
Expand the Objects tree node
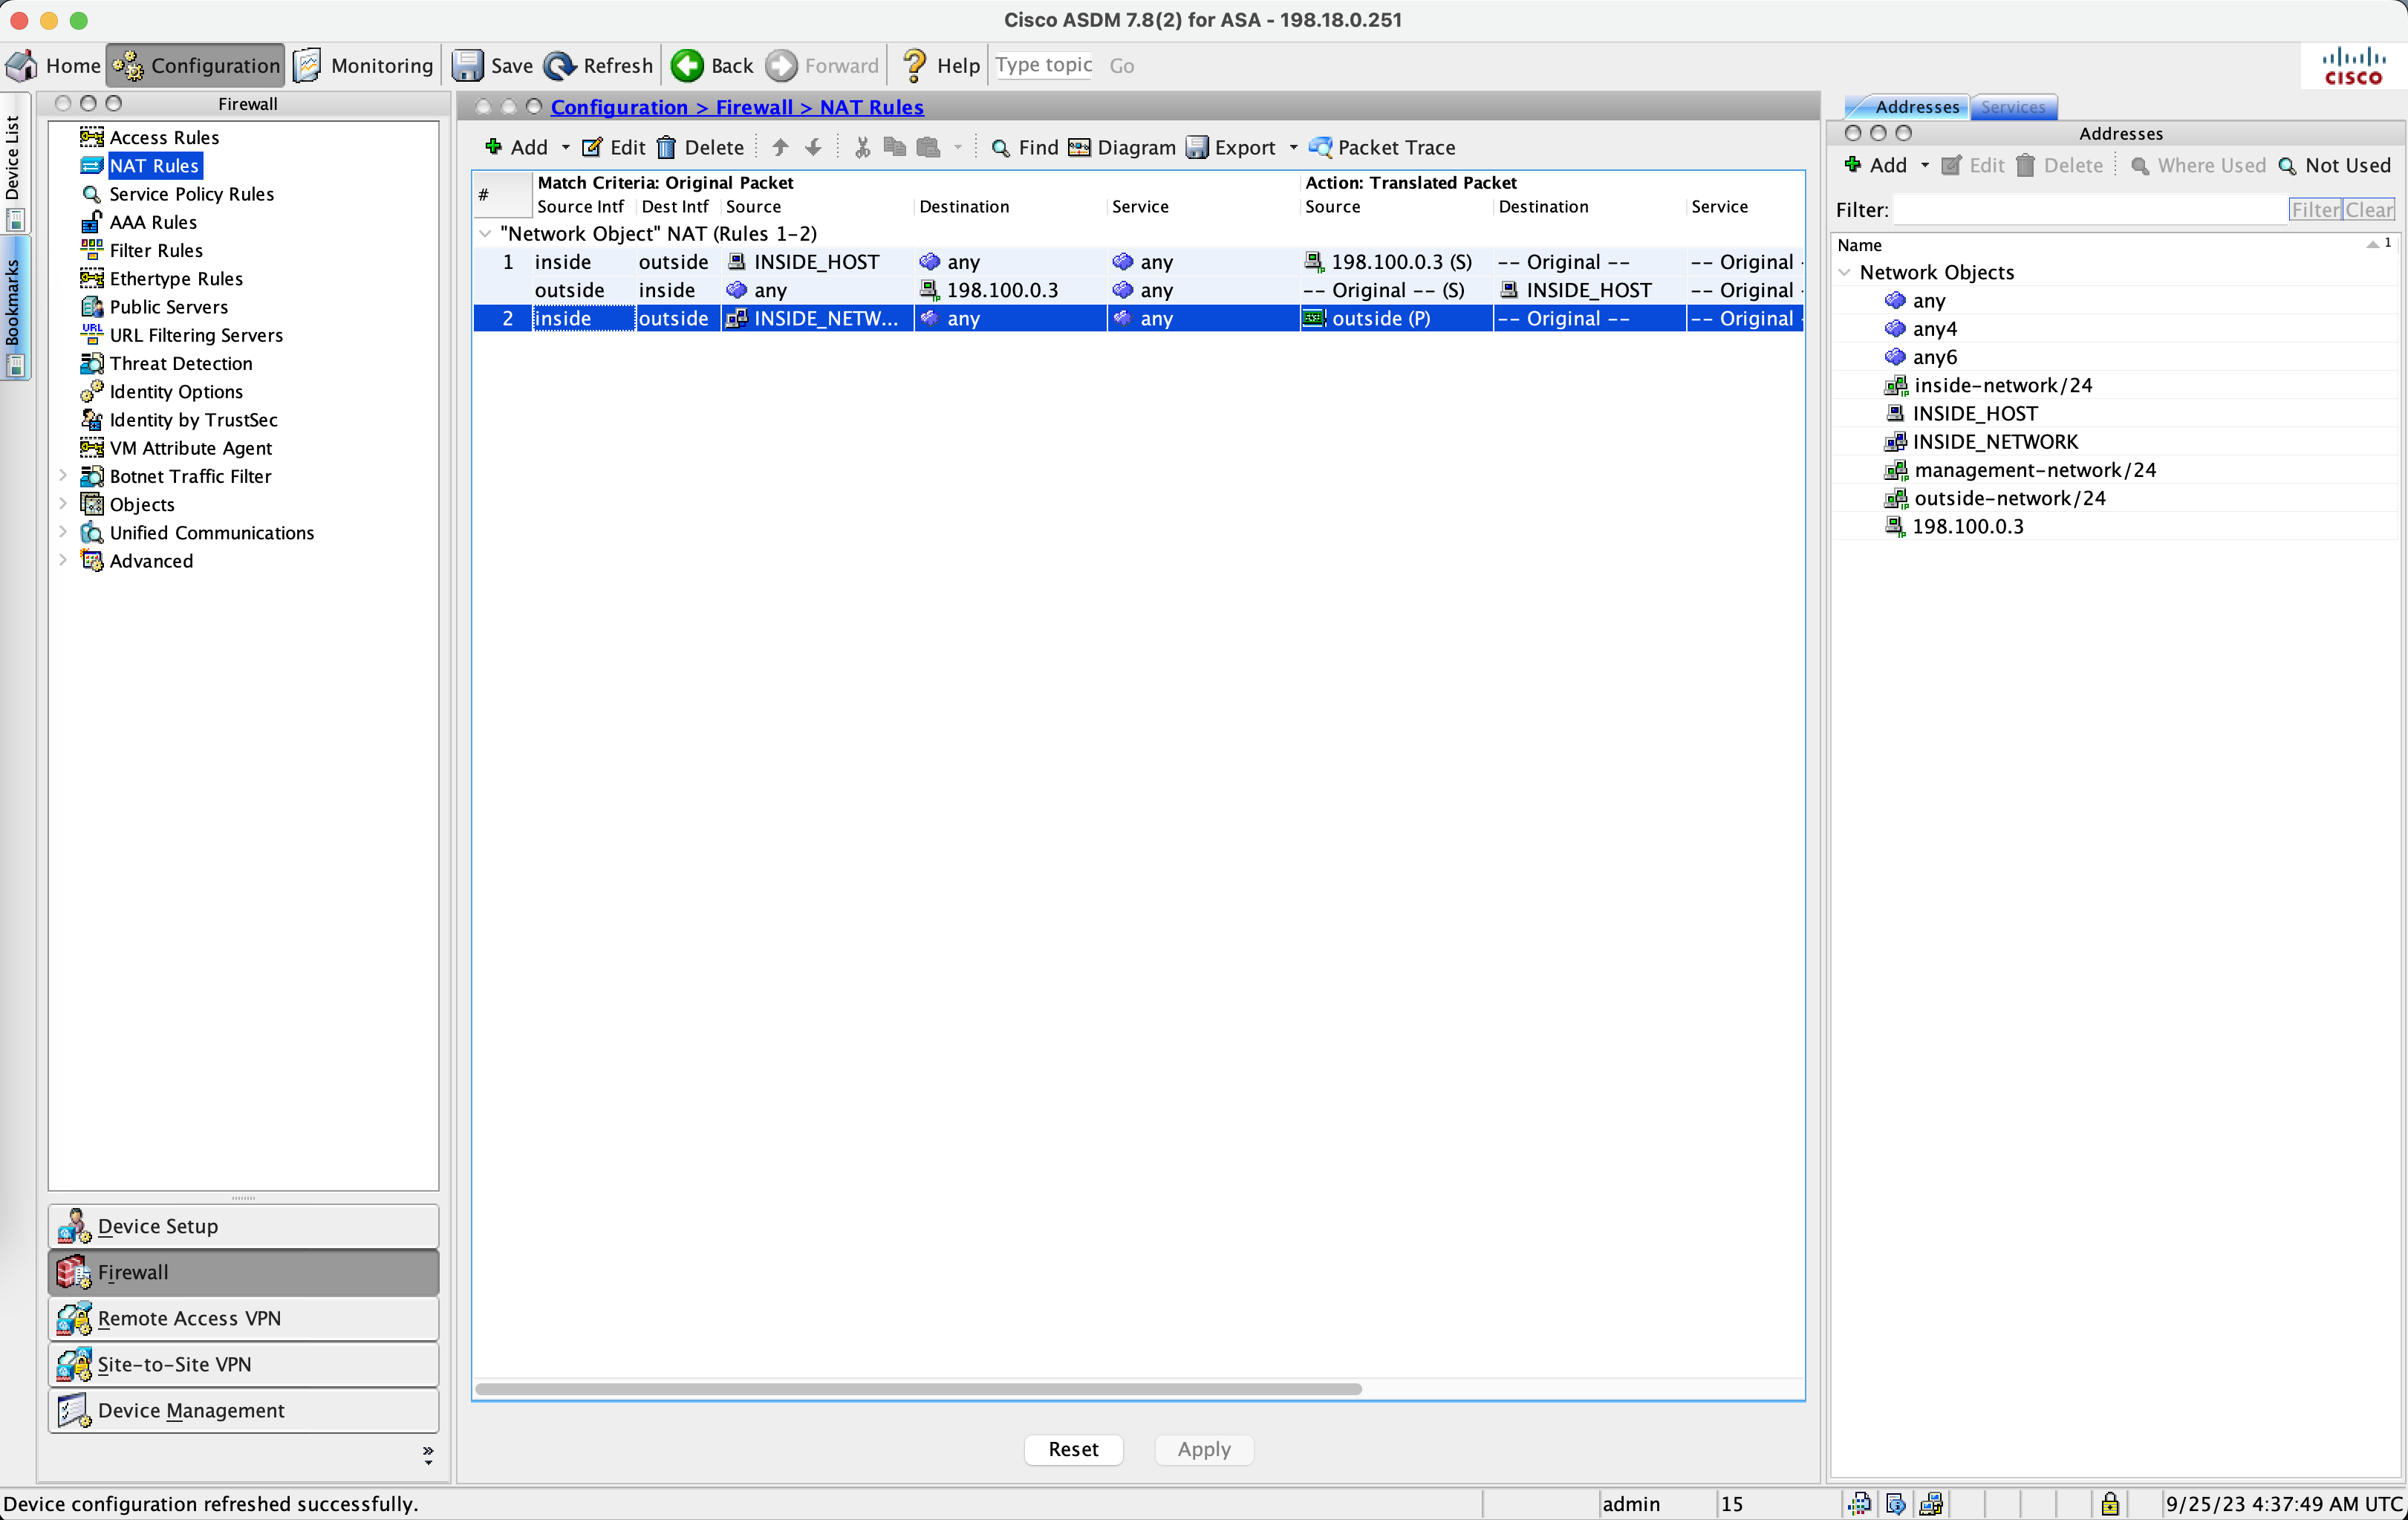click(63, 504)
